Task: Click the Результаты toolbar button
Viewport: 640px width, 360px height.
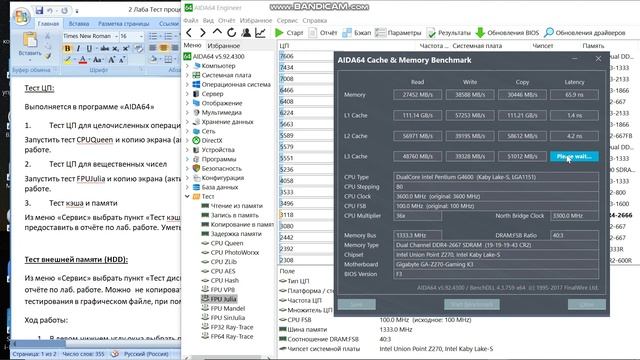Action: (449, 33)
